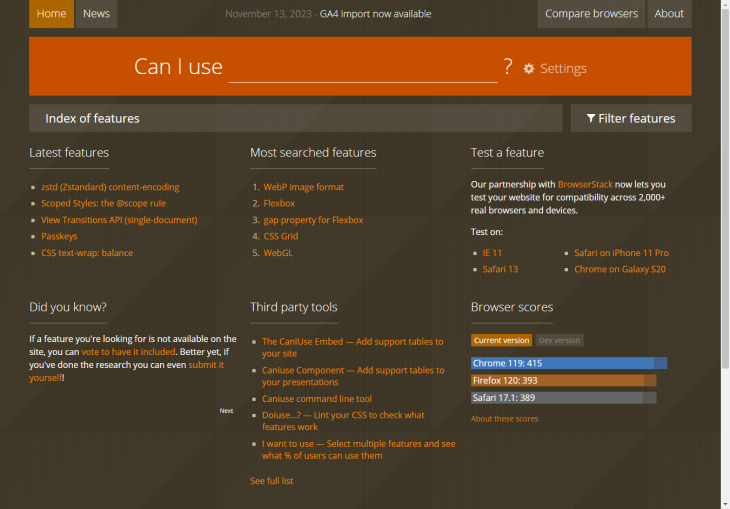Open WebP image format feature
Screen dimensions: 730x509
pos(303,187)
